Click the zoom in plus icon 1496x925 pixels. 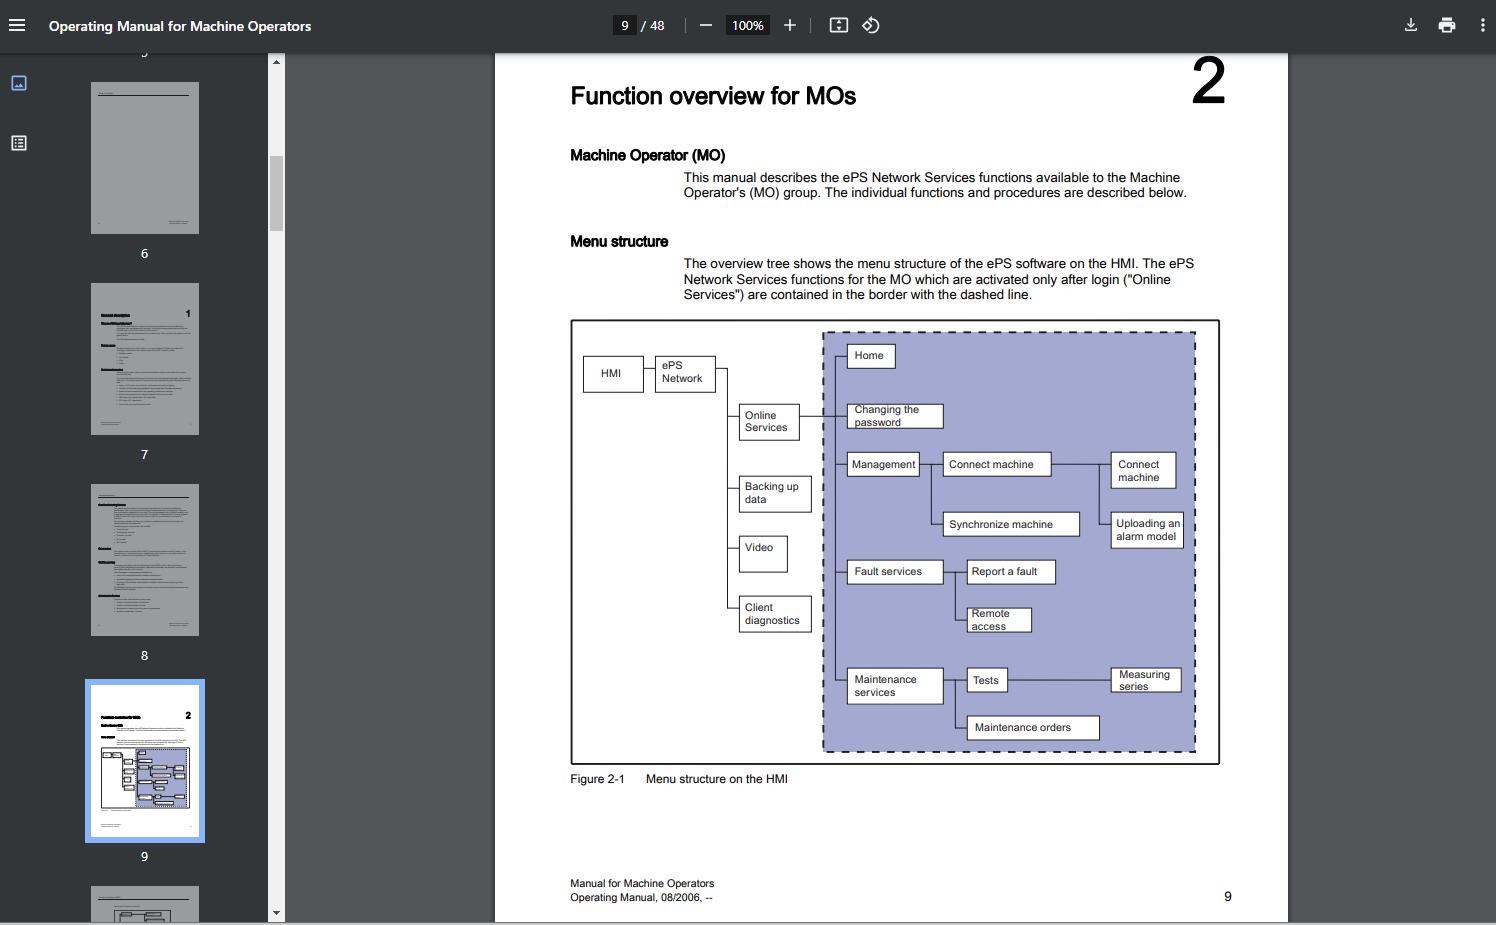(x=790, y=26)
